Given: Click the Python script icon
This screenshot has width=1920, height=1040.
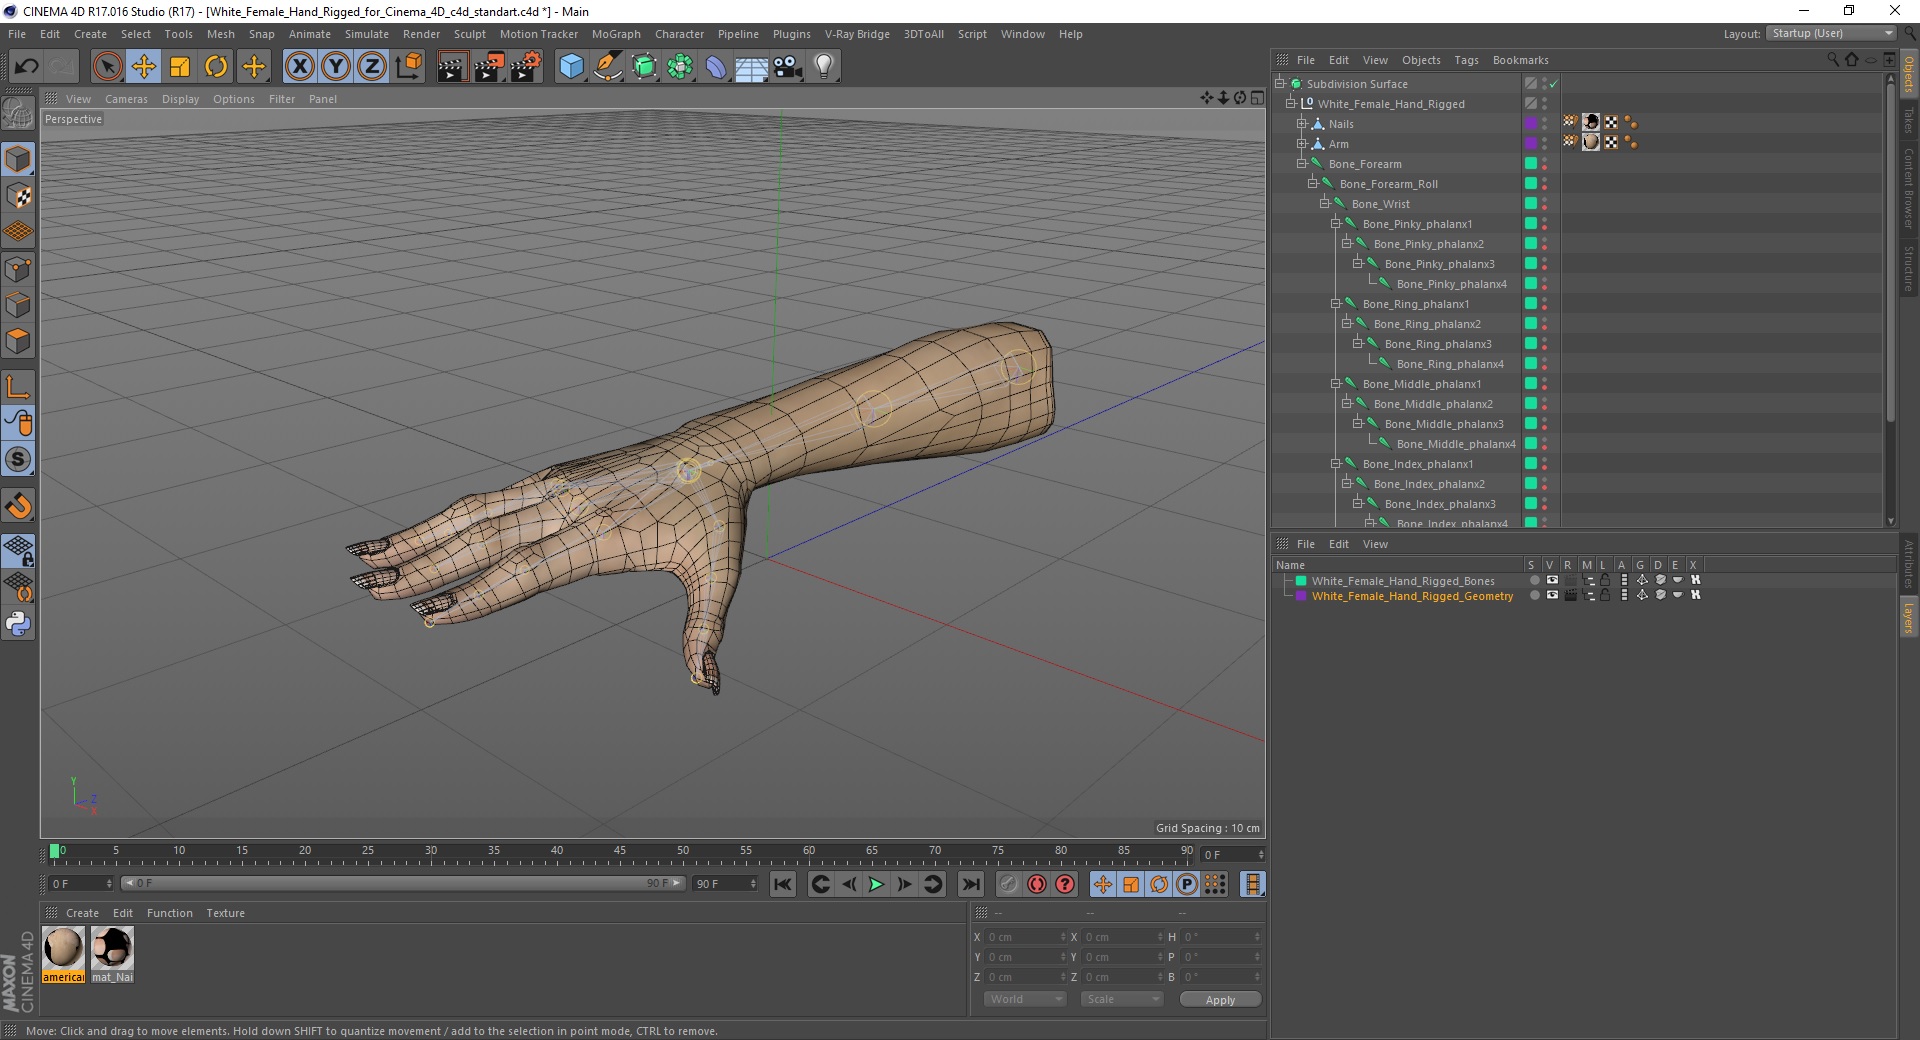Looking at the screenshot, I should [x=18, y=624].
